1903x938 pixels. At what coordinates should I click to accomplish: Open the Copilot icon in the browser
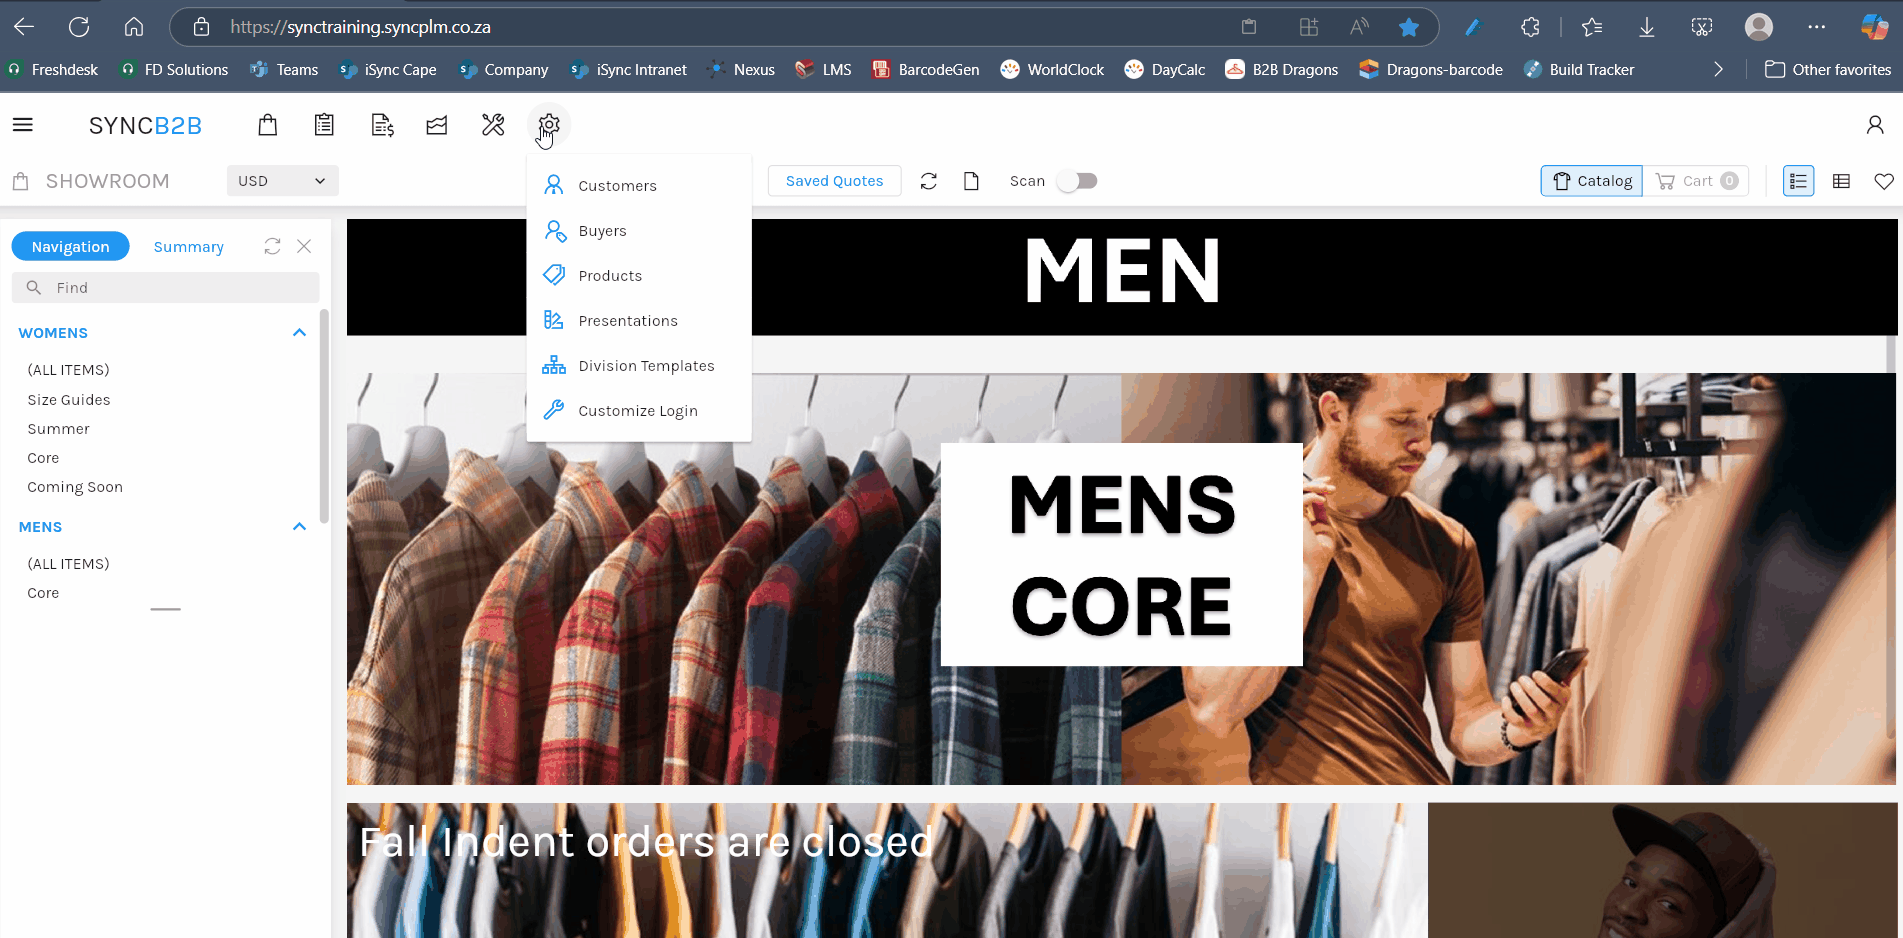click(1875, 27)
